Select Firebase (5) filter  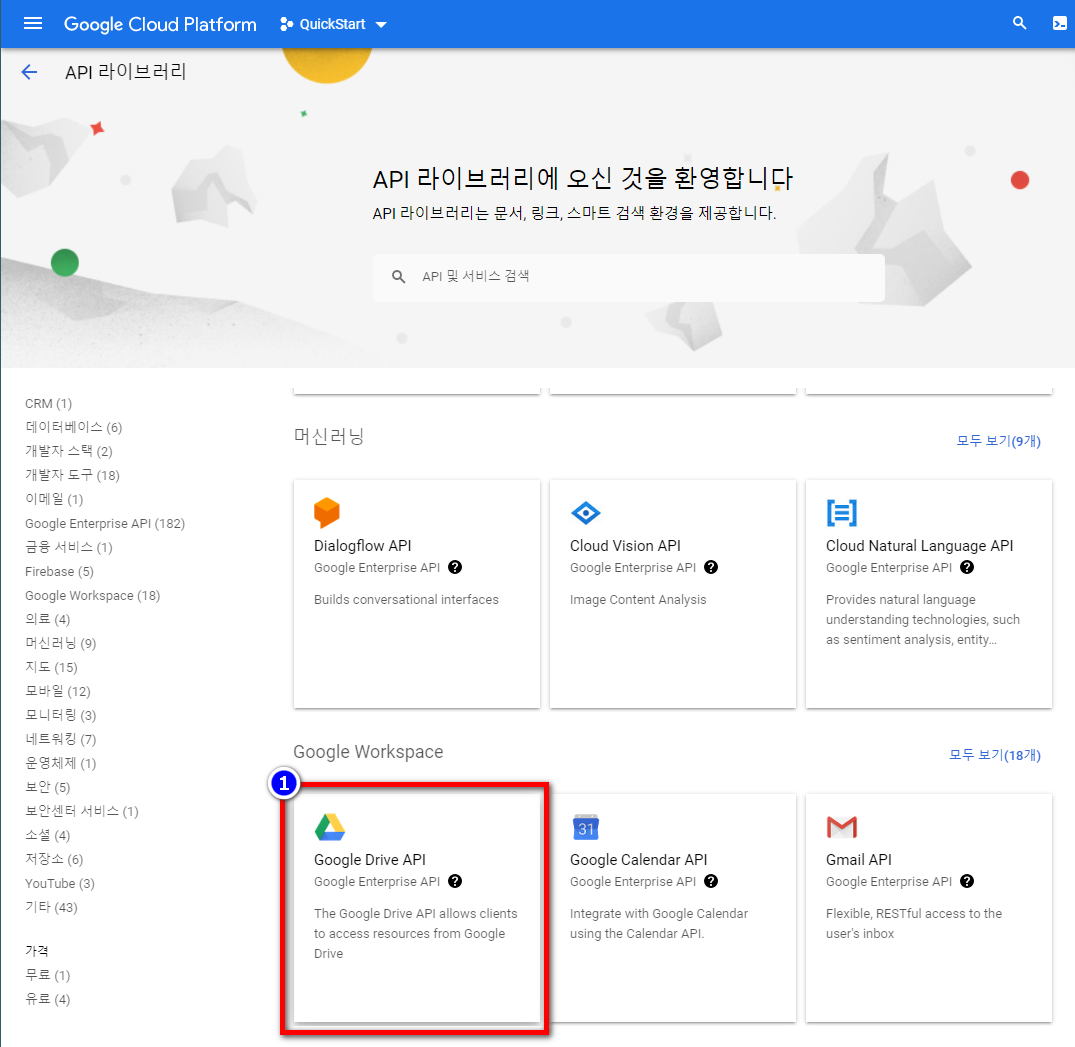tap(59, 571)
